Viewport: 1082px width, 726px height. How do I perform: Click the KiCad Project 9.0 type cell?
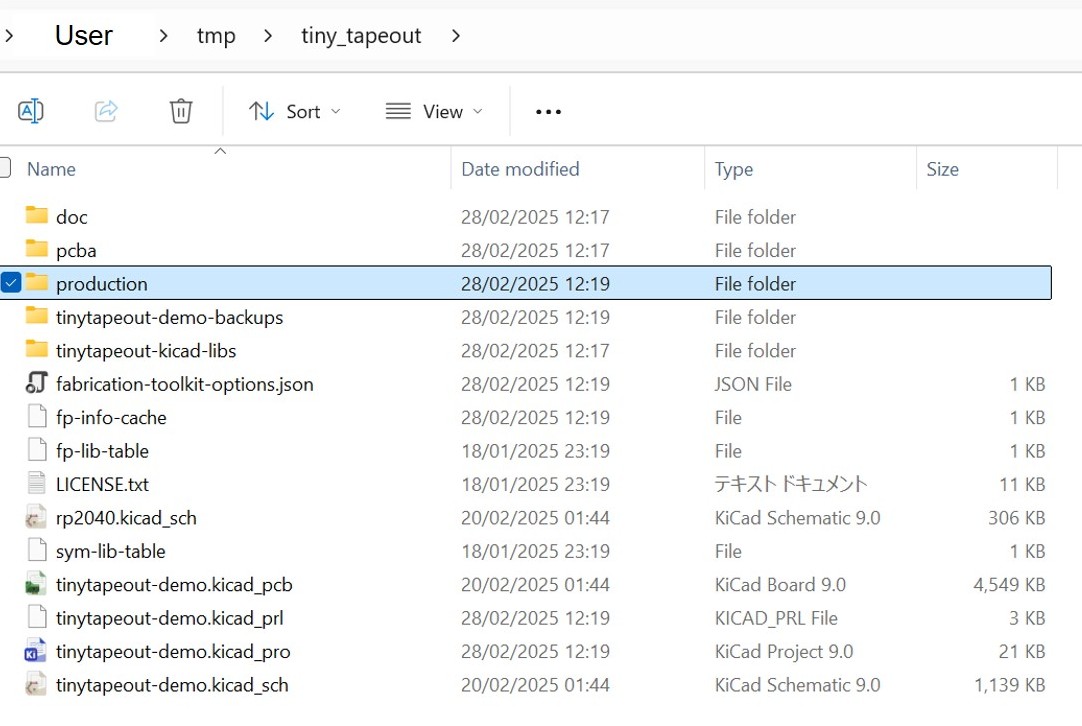click(784, 652)
